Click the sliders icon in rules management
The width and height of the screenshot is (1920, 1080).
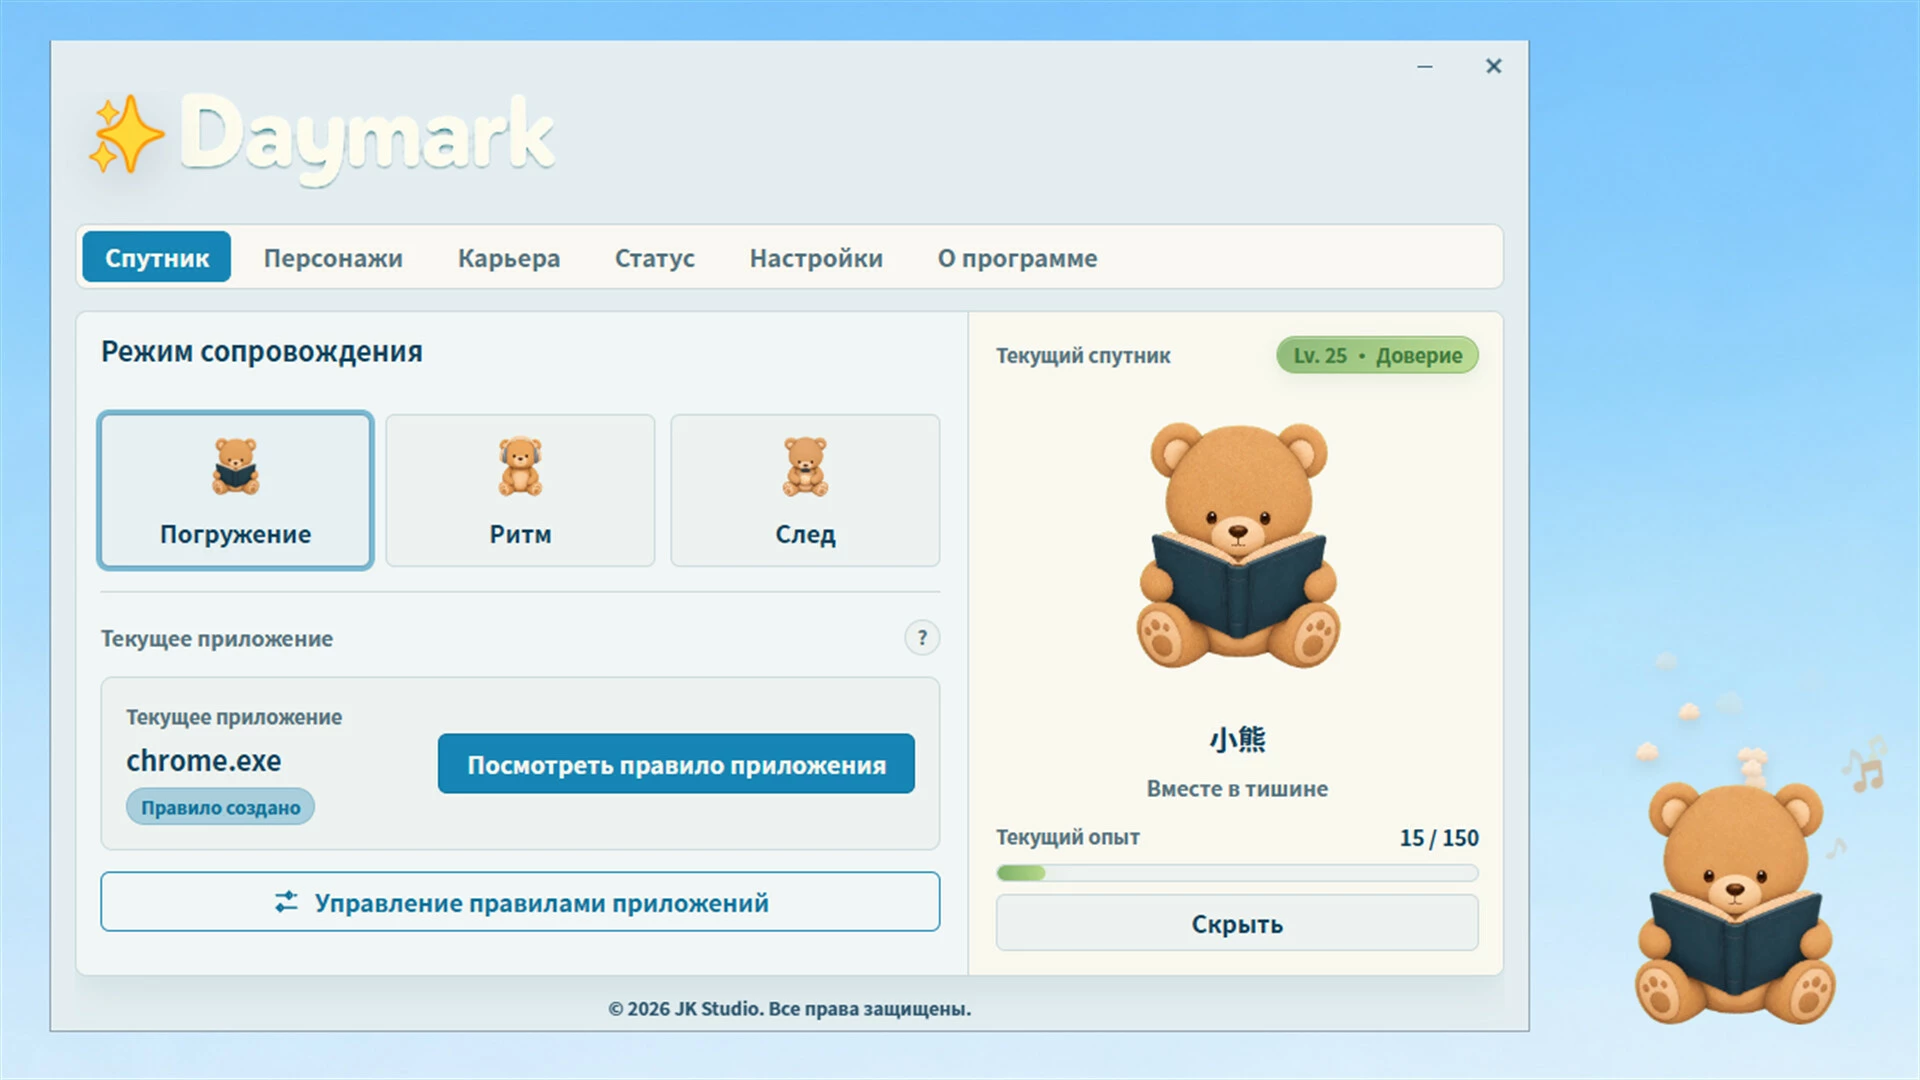tap(287, 902)
